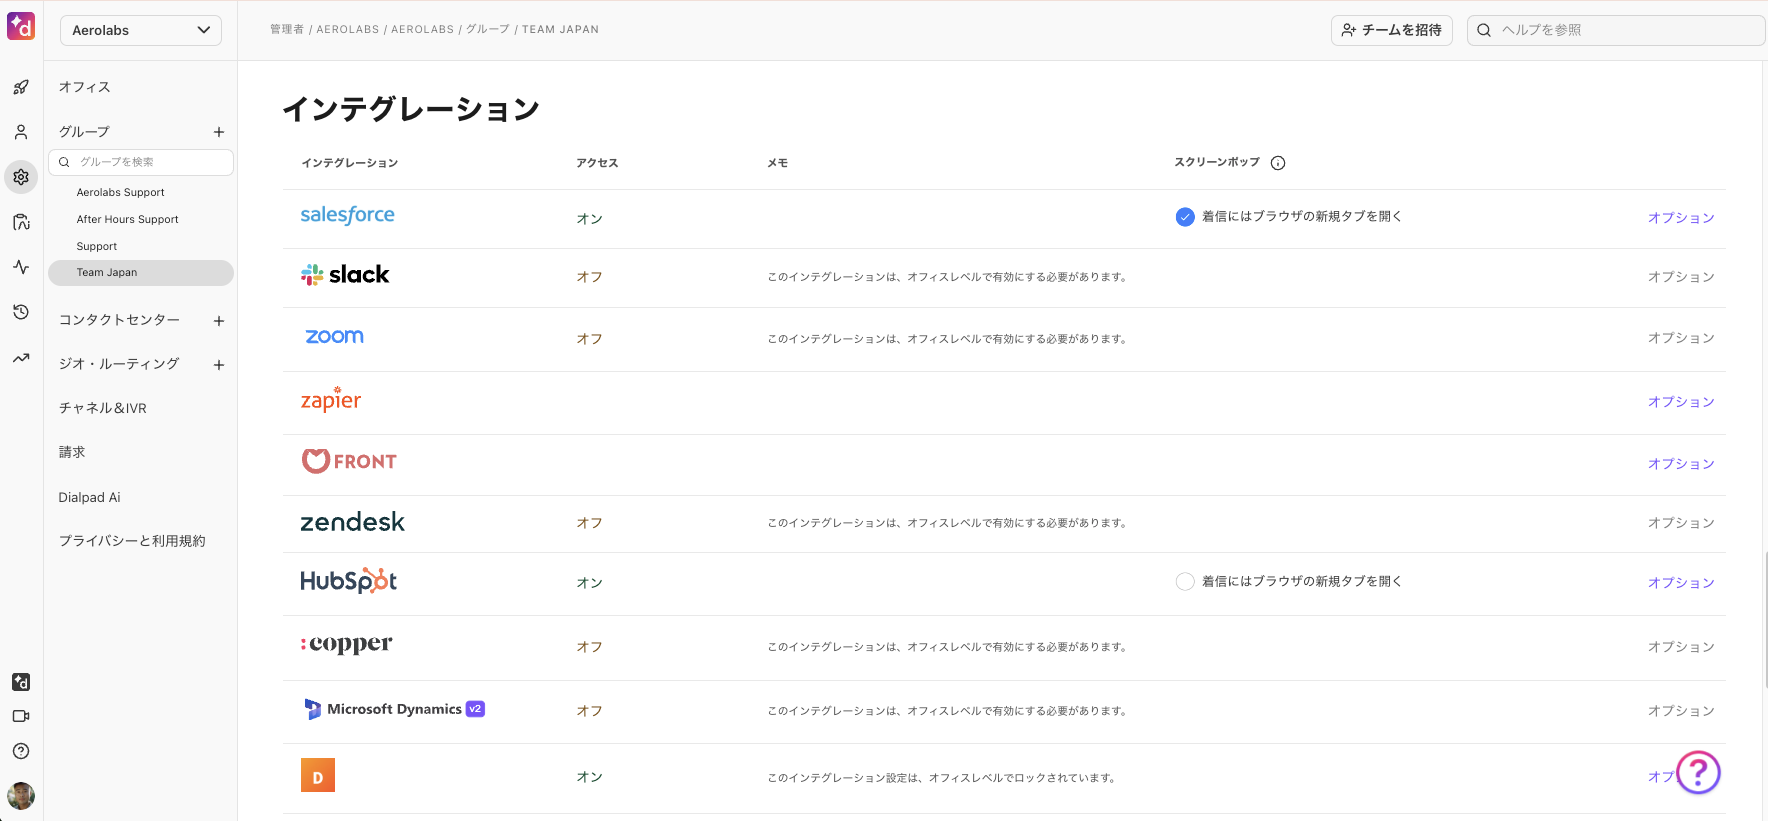Viewport: 1768px width, 821px height.
Task: Click the HubSpot logo
Action: 349,581
